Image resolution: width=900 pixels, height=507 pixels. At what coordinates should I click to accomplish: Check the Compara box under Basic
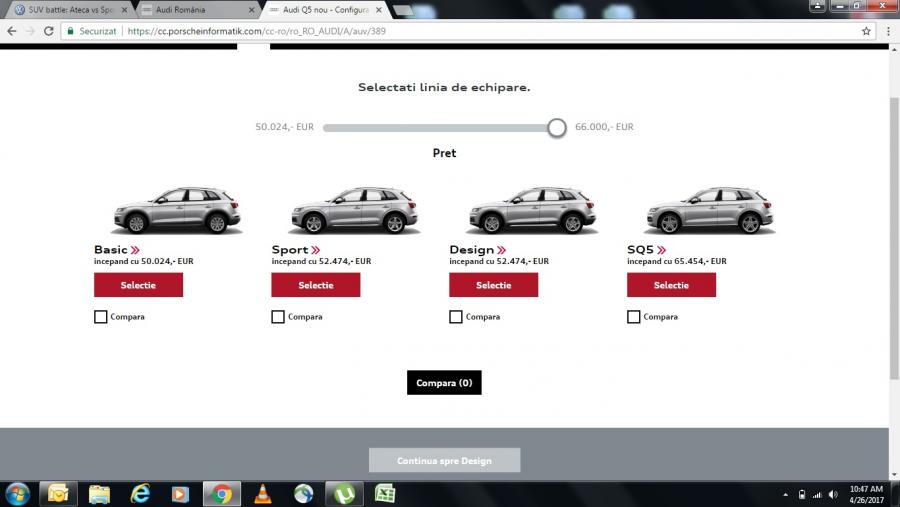pos(100,317)
